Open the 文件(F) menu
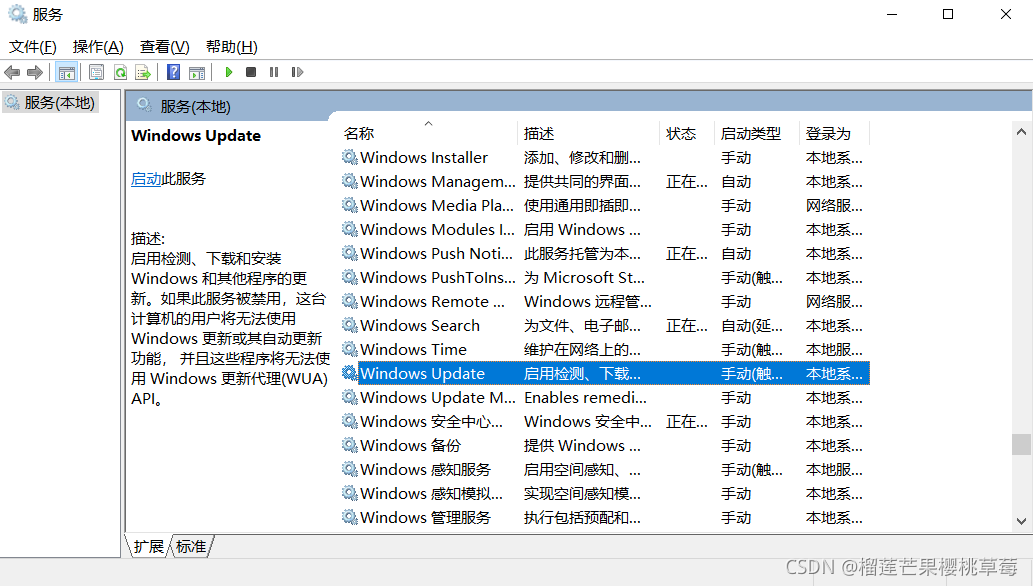The height and width of the screenshot is (586, 1033). tap(32, 47)
